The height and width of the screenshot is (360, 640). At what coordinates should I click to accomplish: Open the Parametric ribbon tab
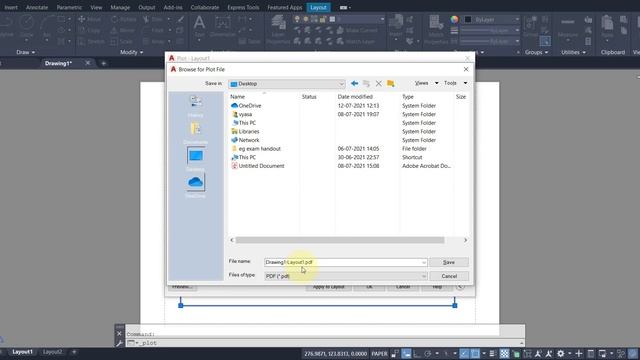pyautogui.click(x=69, y=7)
